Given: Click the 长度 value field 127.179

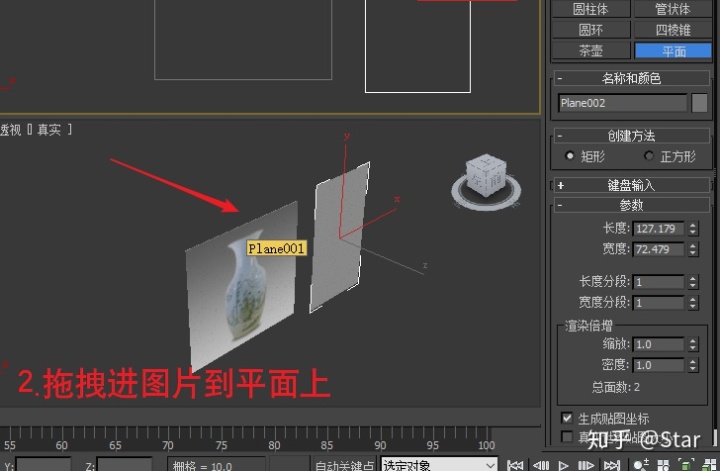Looking at the screenshot, I should click(x=658, y=228).
